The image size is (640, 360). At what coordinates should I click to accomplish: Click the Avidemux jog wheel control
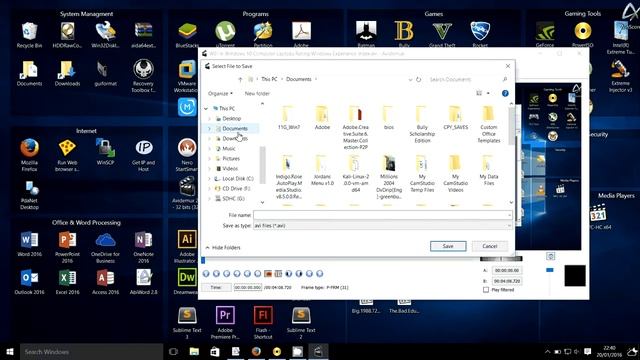(501, 258)
